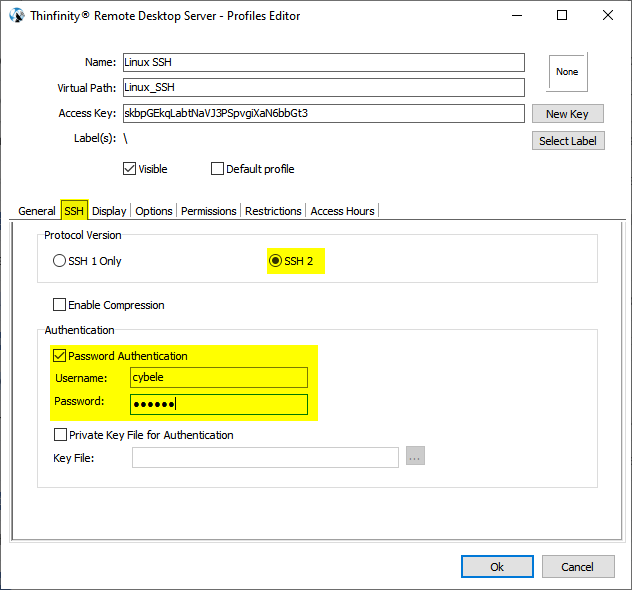Click the Username field containing cybele
Screen dimensions: 632x590
pos(219,377)
